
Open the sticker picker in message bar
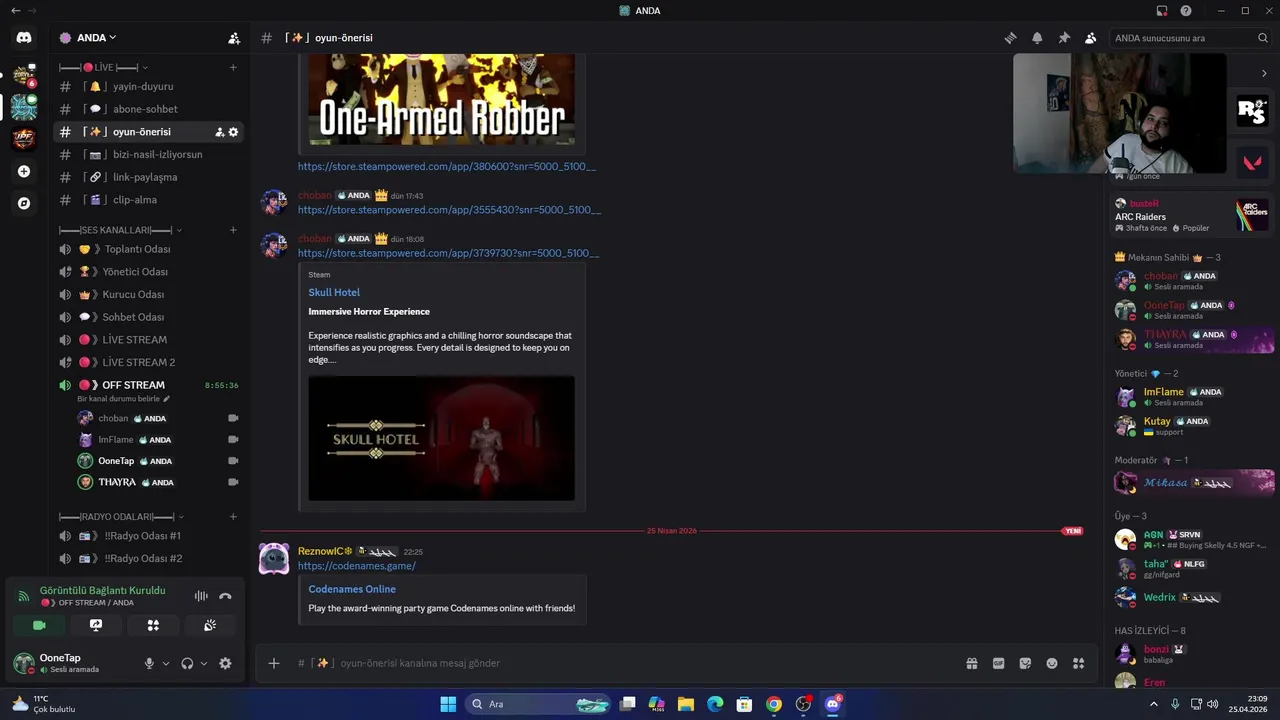click(1025, 663)
